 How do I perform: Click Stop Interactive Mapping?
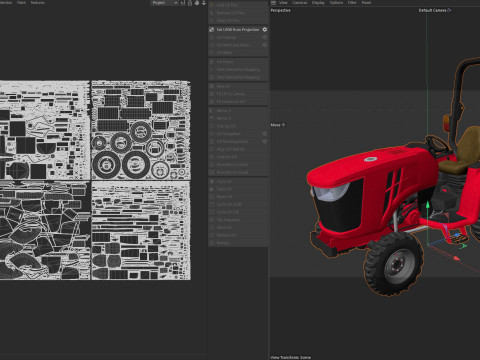pyautogui.click(x=238, y=77)
